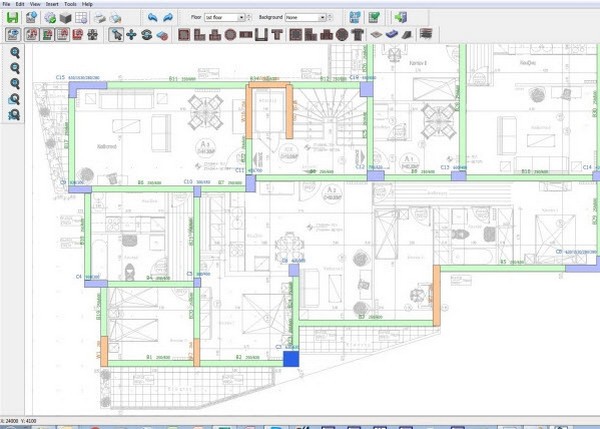Image resolution: width=600 pixels, height=429 pixels.
Task: Click the bottom zoom icon in sidebar
Action: [14, 115]
